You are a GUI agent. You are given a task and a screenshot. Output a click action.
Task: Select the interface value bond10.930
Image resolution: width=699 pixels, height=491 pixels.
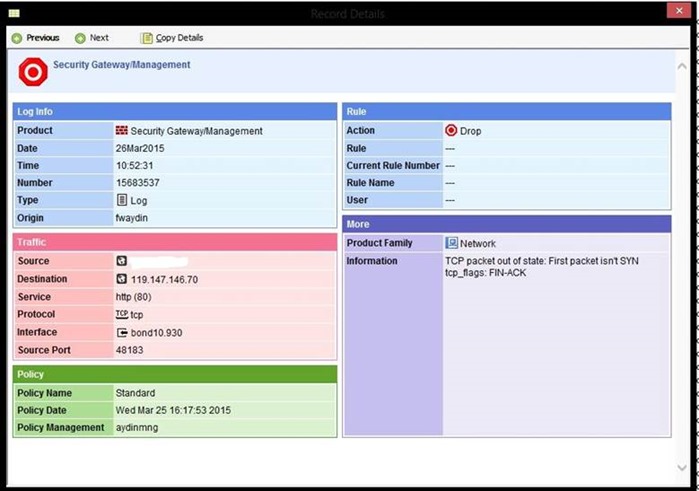tap(156, 333)
